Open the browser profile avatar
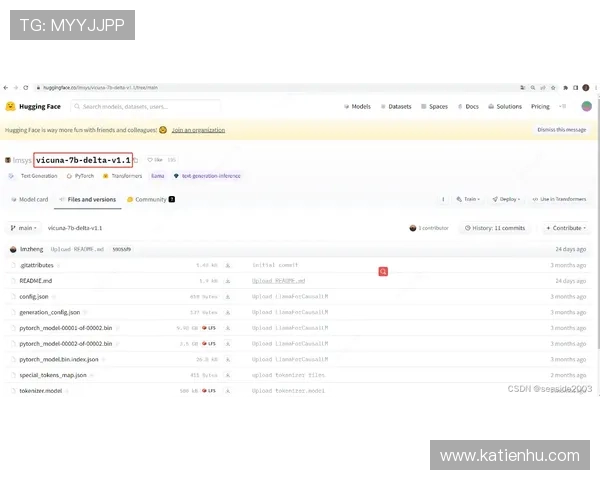This screenshot has width=600, height=480. point(585,88)
